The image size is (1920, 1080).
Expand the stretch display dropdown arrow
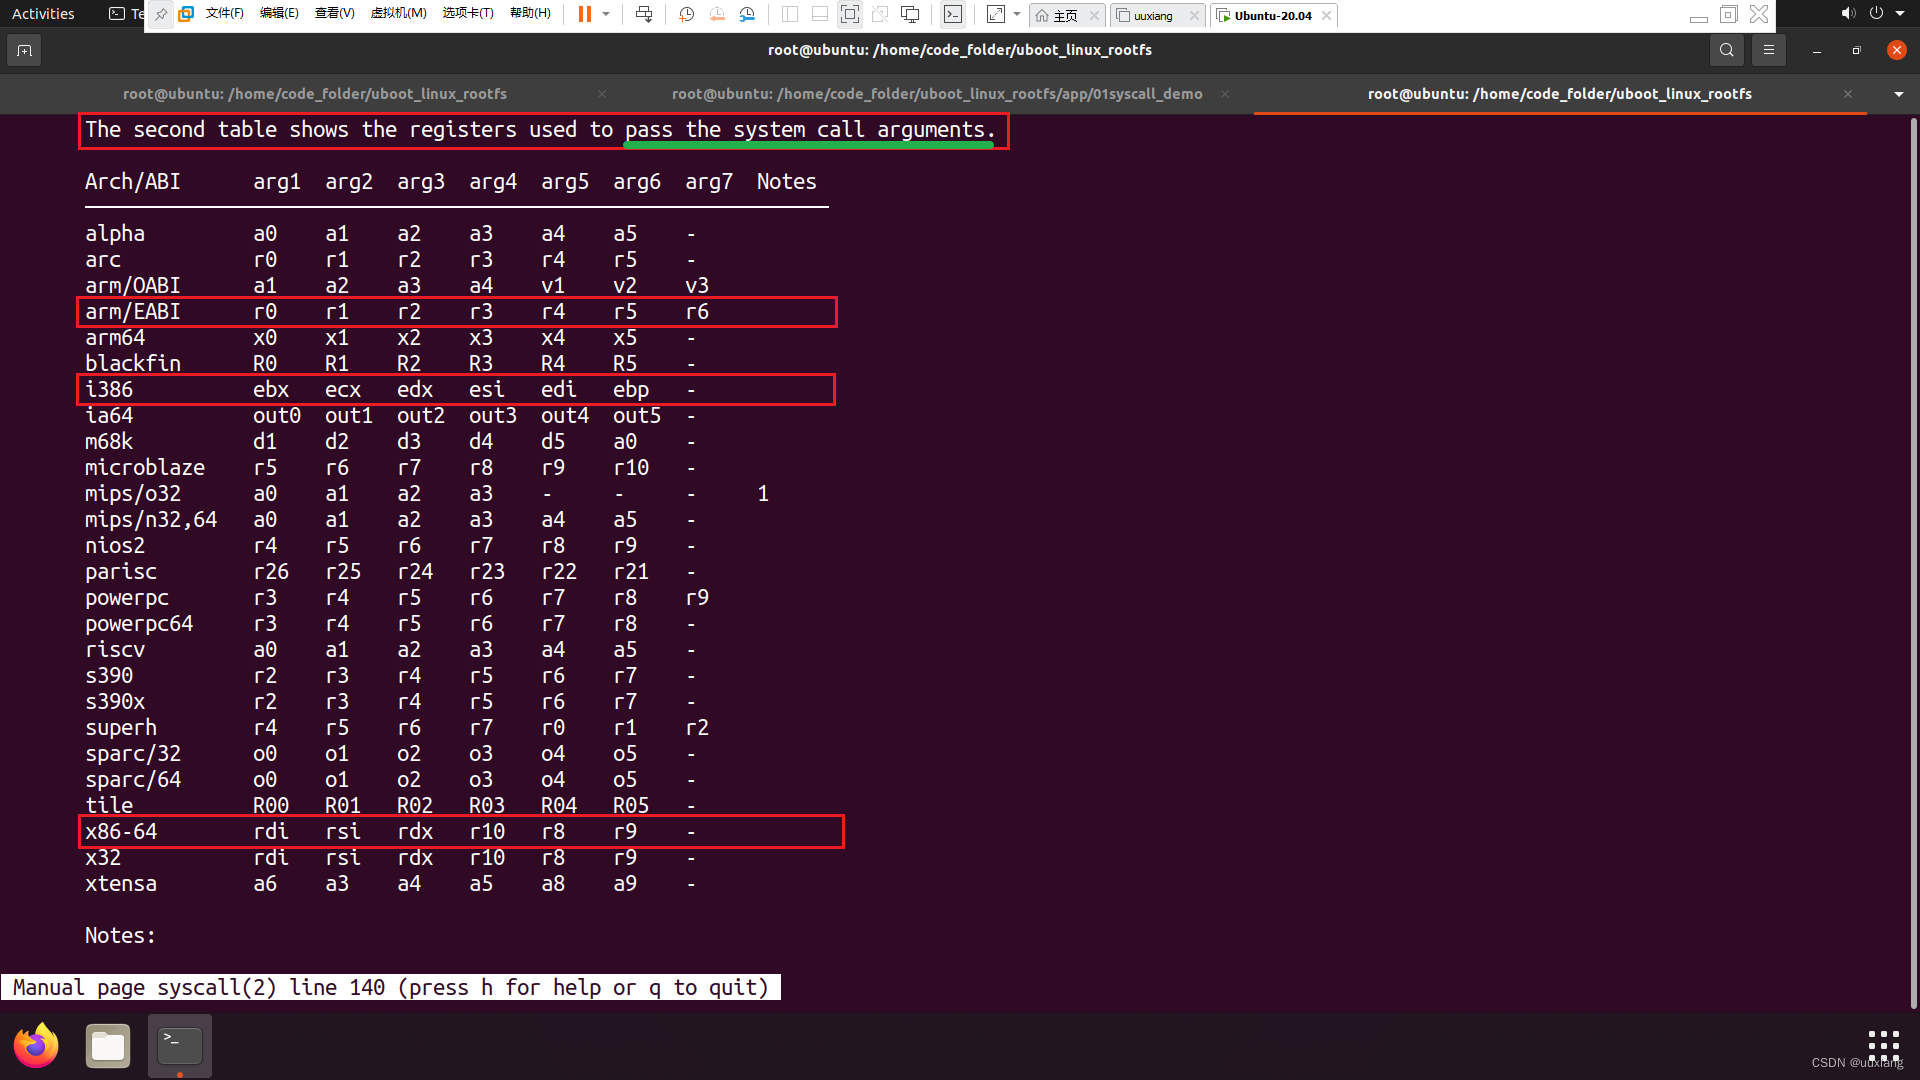tap(1017, 15)
